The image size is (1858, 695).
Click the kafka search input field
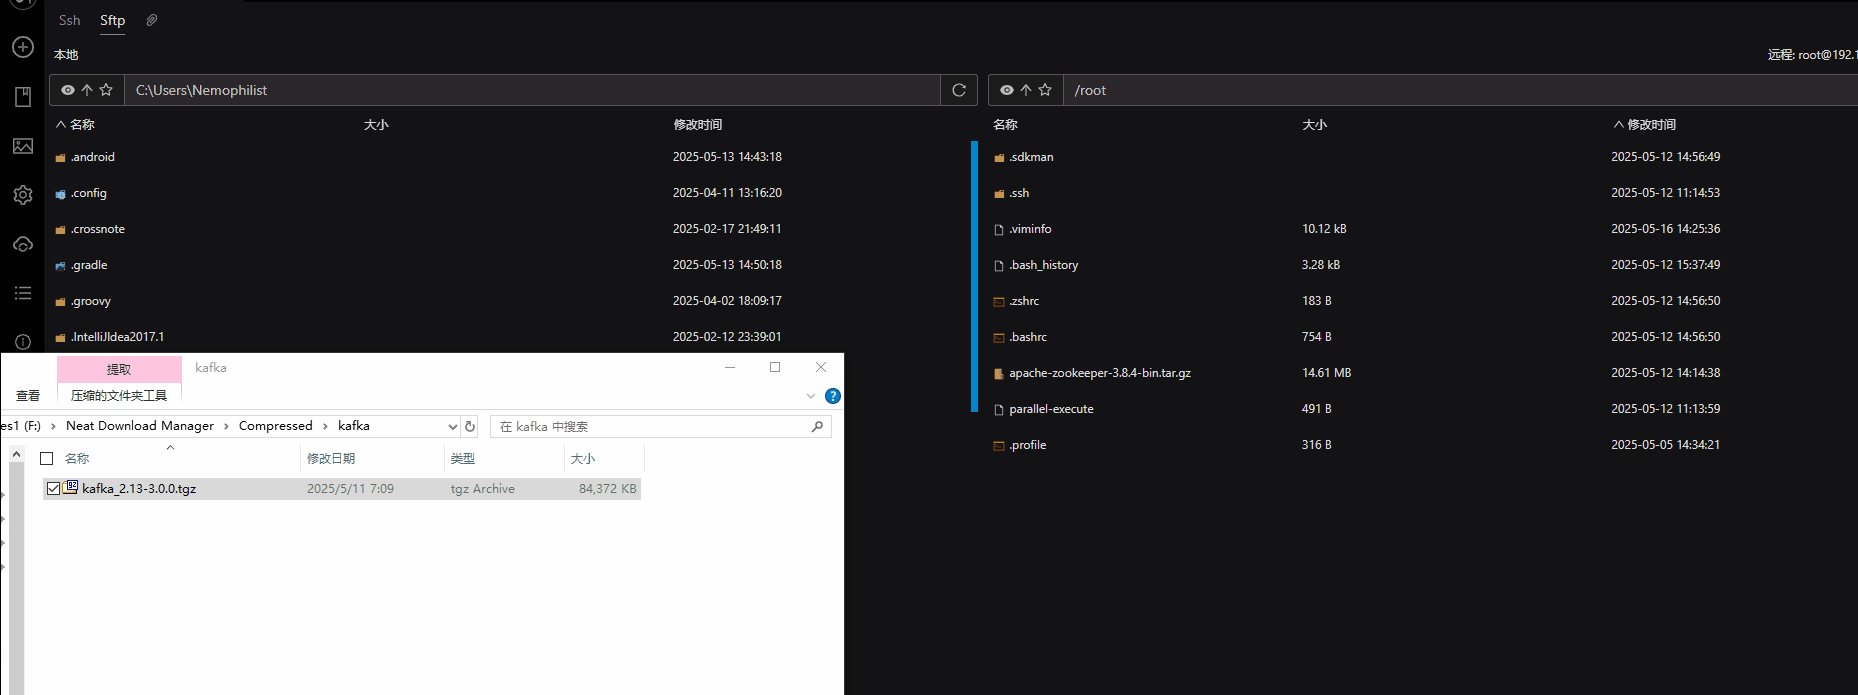[655, 426]
